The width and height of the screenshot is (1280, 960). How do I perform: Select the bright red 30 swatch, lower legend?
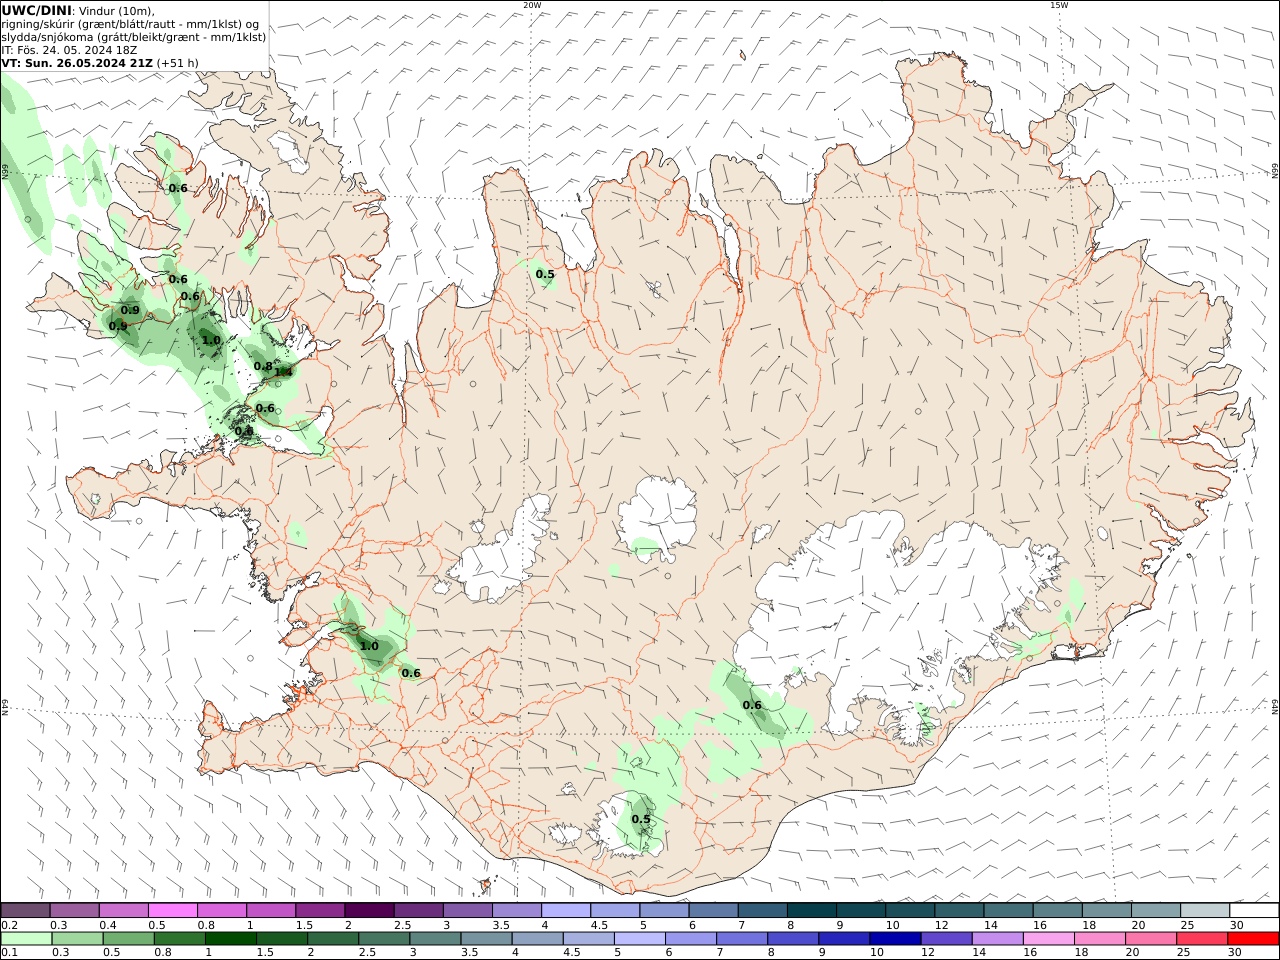tap(1252, 939)
